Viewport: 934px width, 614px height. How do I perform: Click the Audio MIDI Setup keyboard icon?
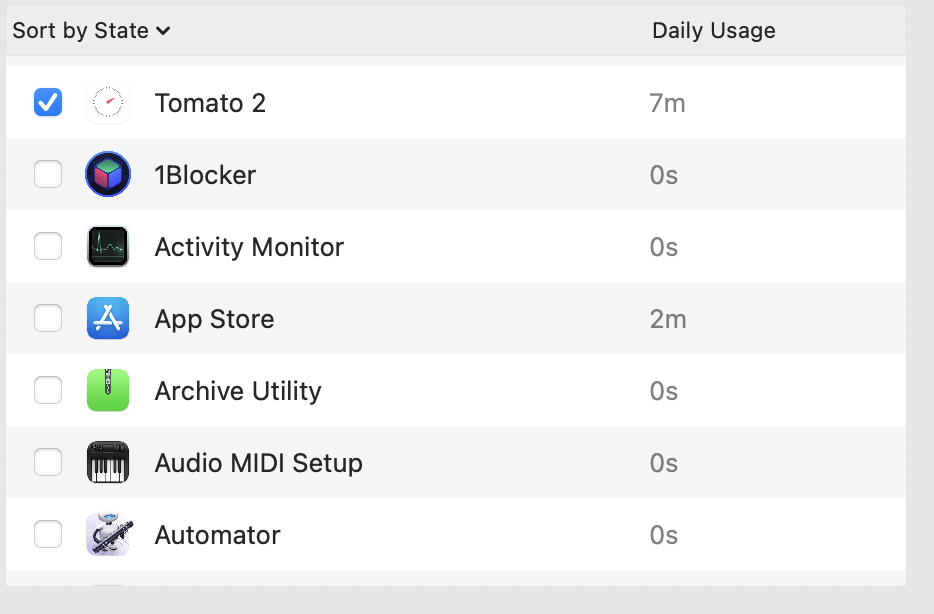108,463
